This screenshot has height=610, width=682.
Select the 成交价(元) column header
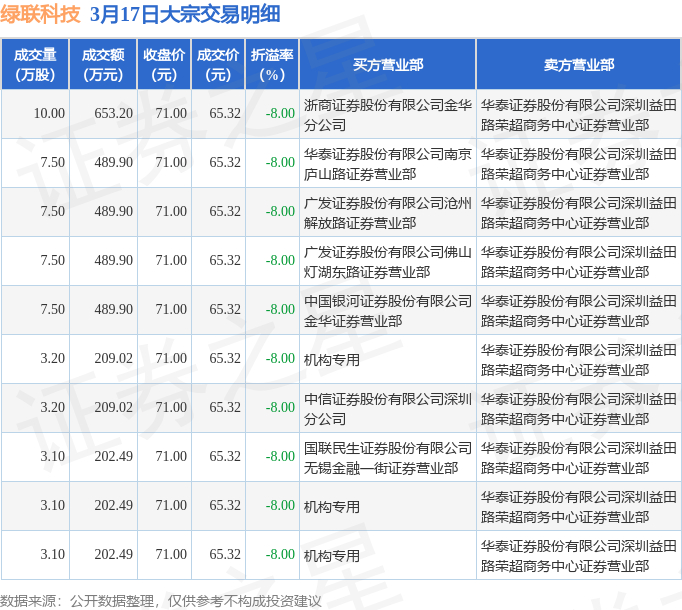[x=218, y=64]
